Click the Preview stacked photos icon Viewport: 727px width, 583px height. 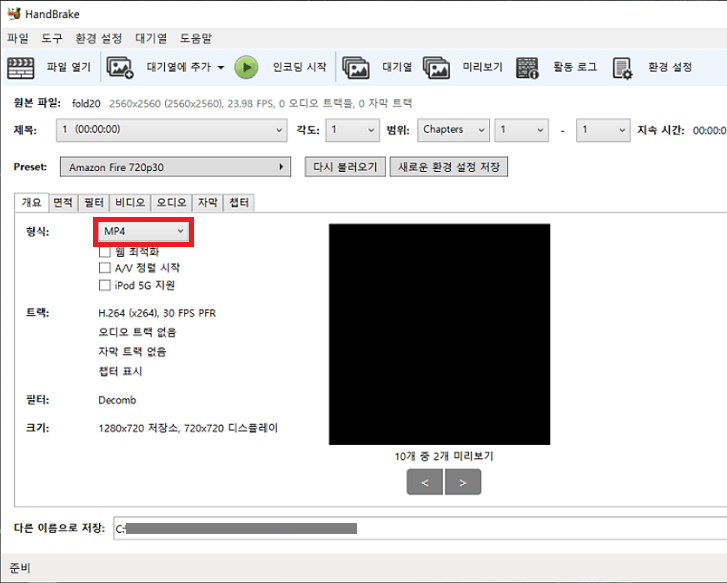[436, 68]
